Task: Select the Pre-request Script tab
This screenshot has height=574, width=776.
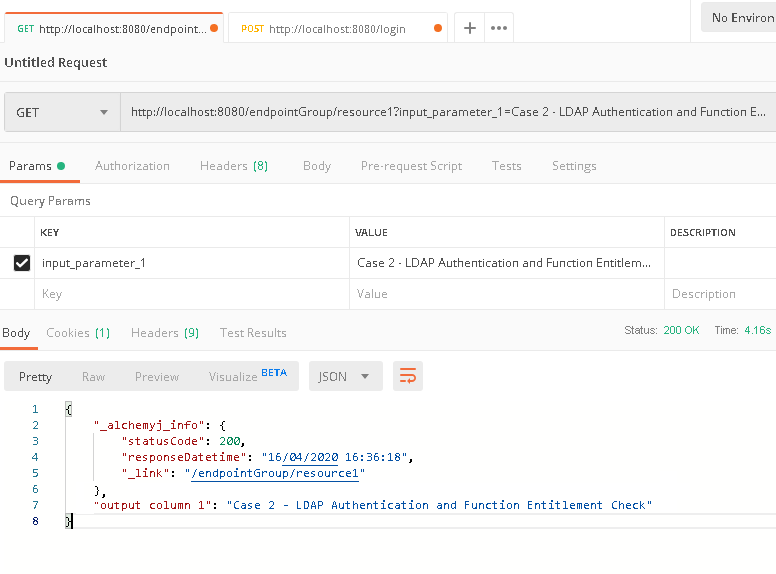Action: (411, 166)
